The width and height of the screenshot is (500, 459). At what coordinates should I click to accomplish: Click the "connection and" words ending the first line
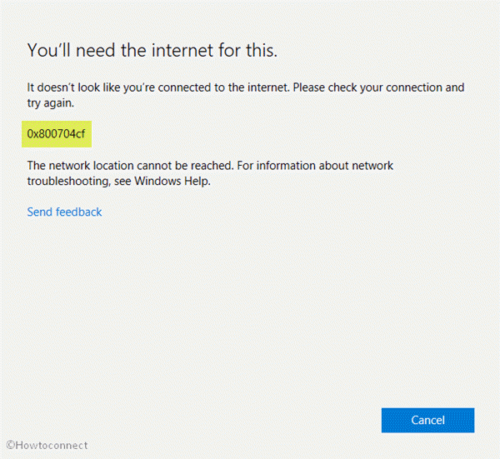coord(425,88)
